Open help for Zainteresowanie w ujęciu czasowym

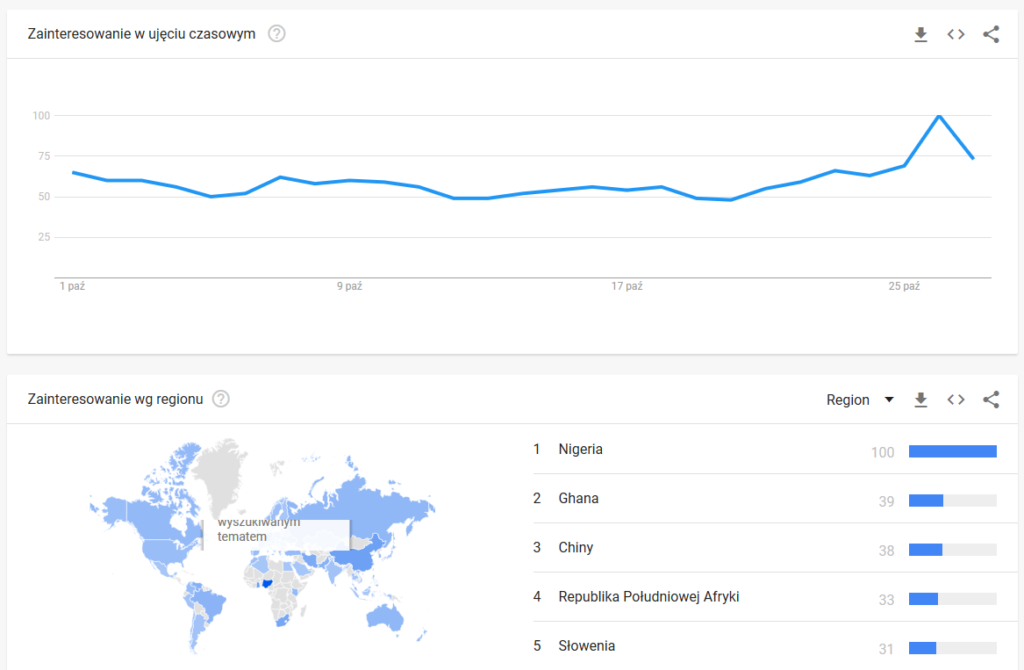(x=277, y=34)
